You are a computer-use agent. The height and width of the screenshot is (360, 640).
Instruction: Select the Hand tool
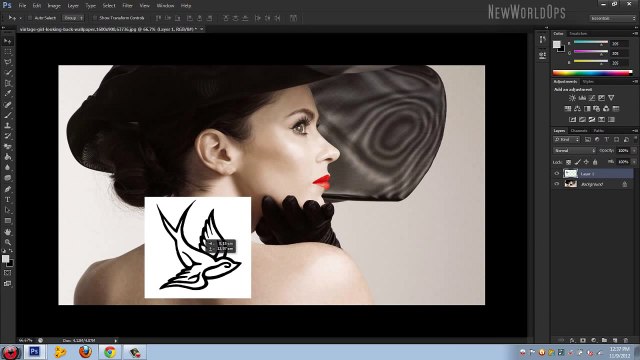[8, 232]
